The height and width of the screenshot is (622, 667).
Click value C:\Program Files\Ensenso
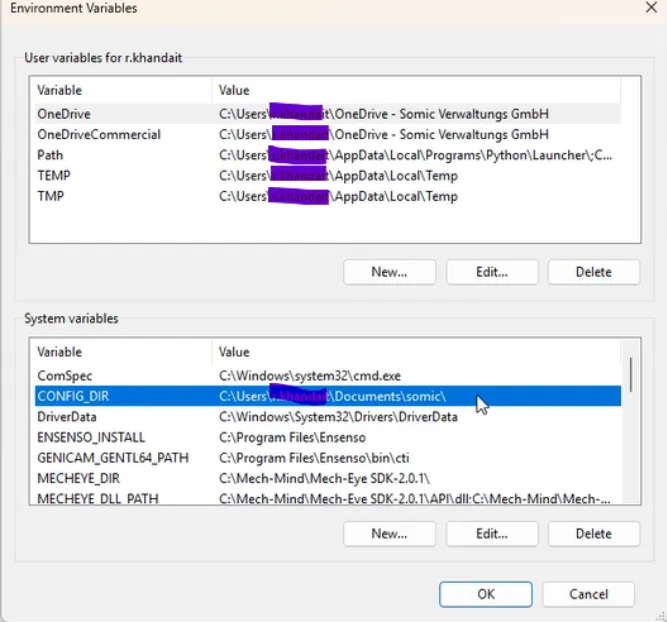[292, 437]
